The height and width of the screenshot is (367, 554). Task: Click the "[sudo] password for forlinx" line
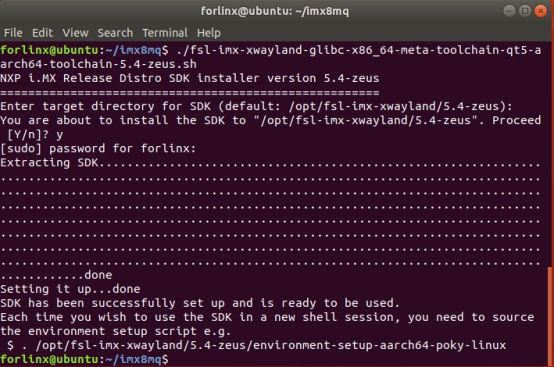(x=98, y=148)
